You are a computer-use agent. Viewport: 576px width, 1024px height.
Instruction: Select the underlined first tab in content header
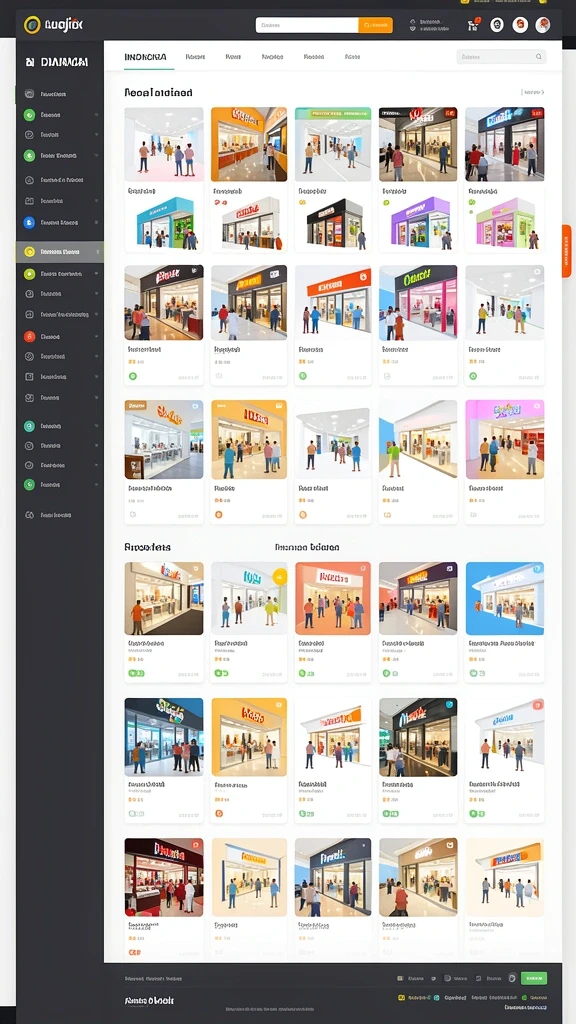pyautogui.click(x=145, y=57)
